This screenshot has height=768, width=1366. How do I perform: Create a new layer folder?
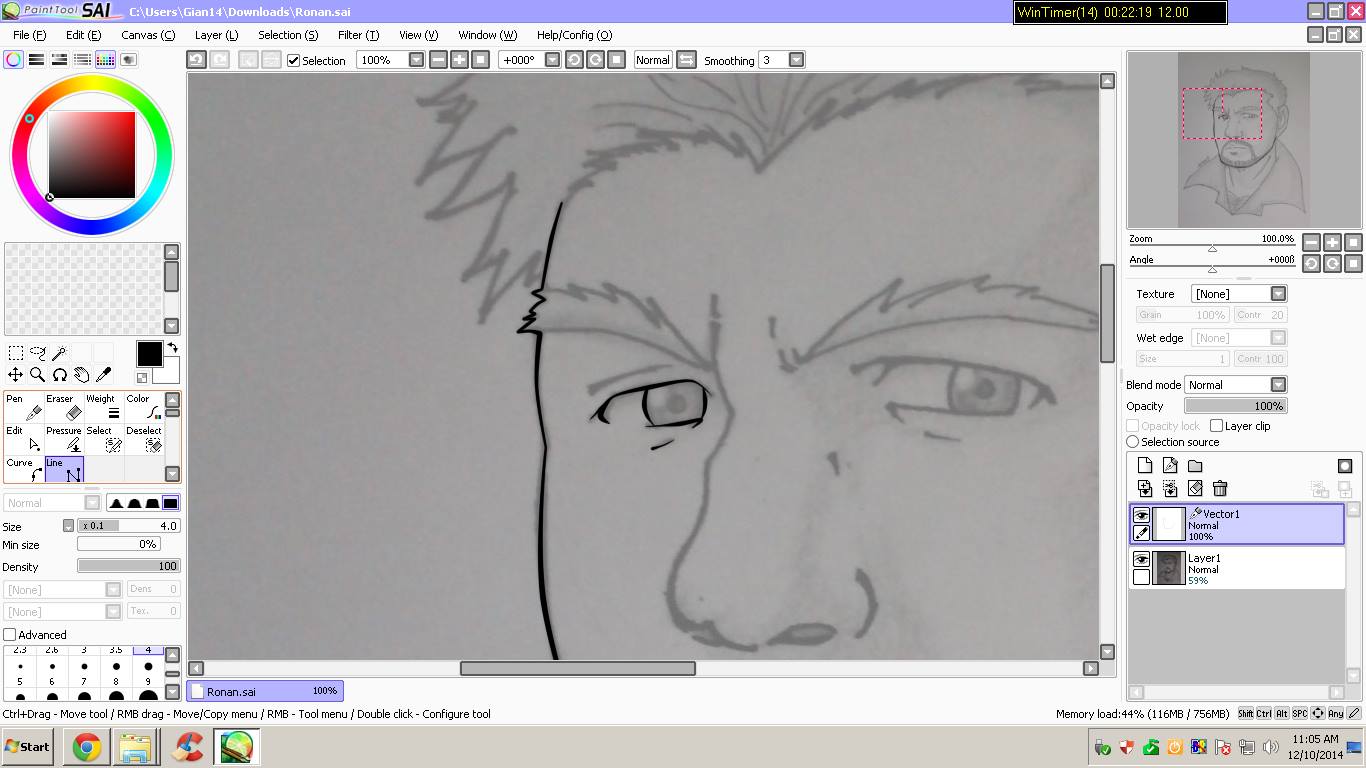1195,466
